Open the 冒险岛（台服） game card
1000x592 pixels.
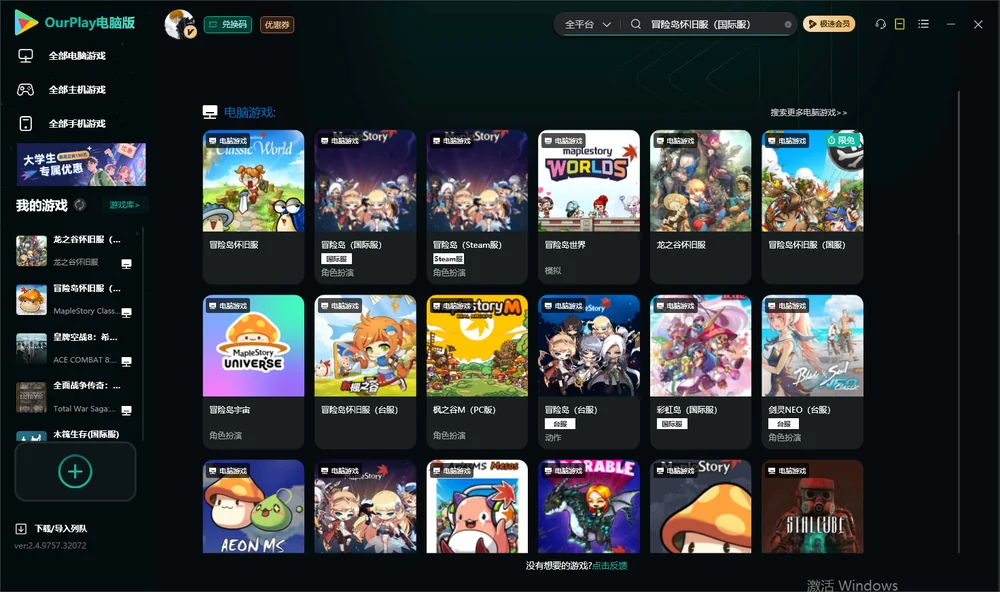pos(589,372)
